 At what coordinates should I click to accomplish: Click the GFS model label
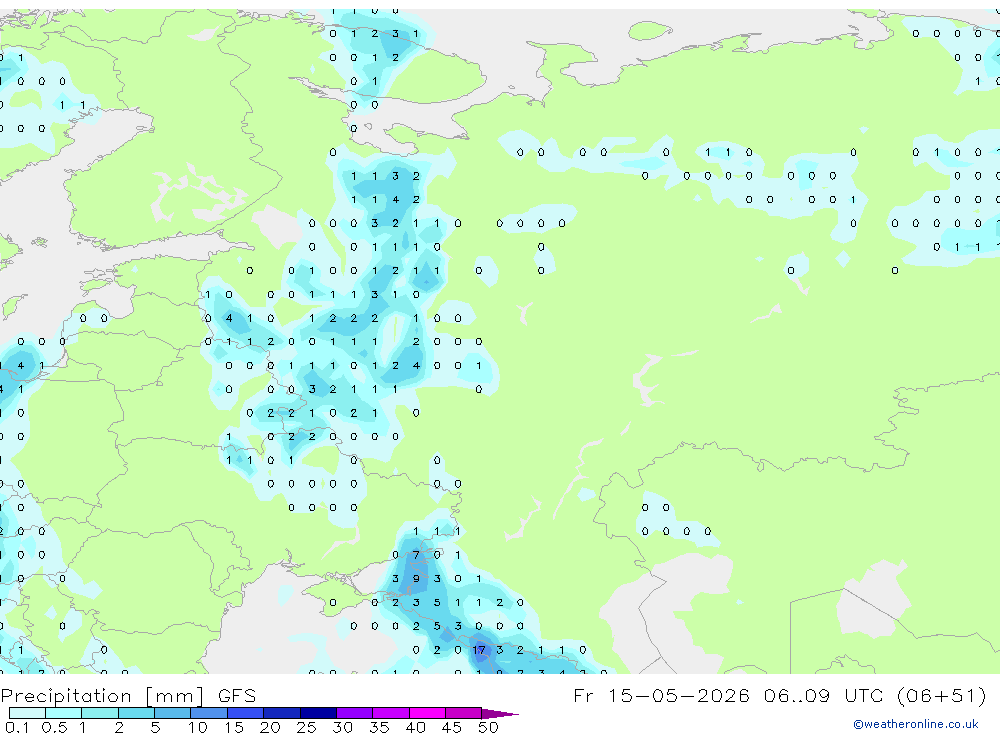pos(237,695)
